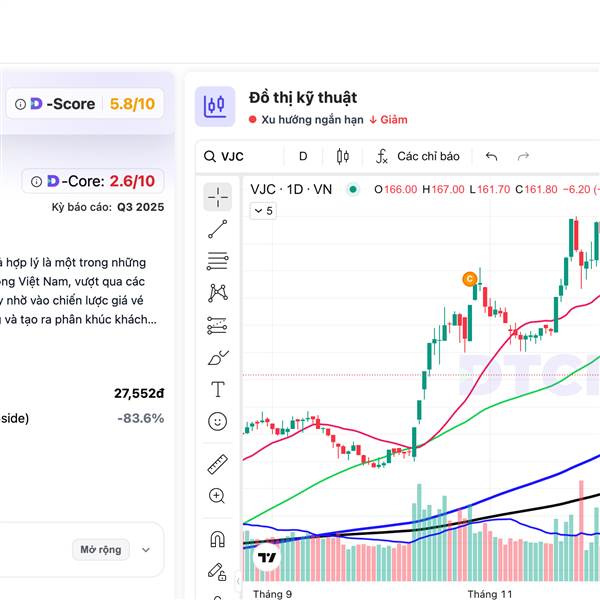Select the chart patterns tool

[x=217, y=293]
